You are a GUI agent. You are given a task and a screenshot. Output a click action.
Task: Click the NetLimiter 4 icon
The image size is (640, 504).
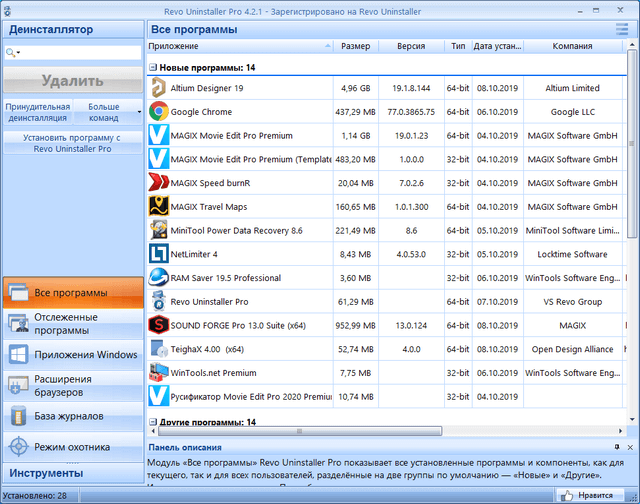158,254
